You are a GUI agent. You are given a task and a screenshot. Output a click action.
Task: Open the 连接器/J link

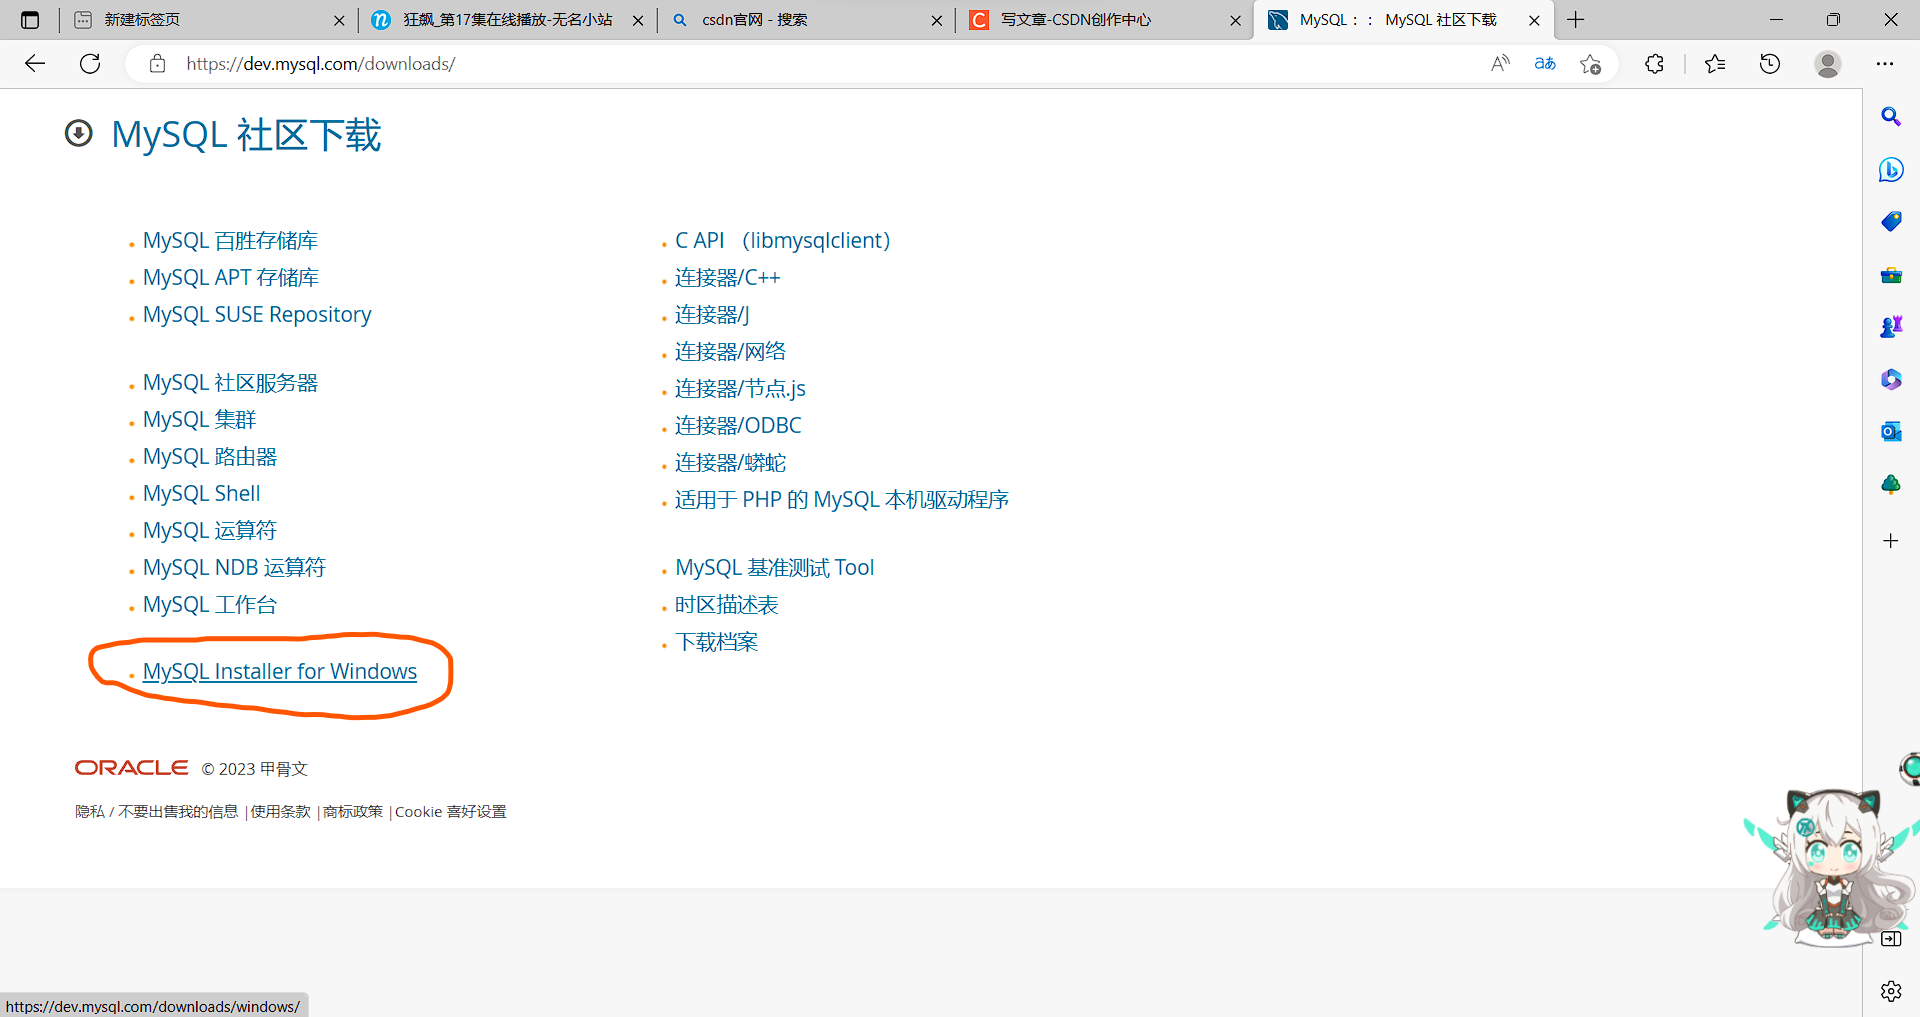(712, 315)
